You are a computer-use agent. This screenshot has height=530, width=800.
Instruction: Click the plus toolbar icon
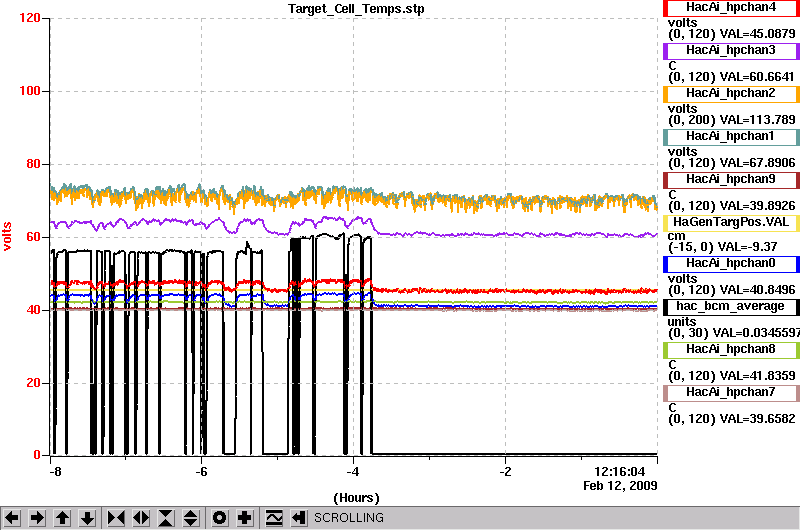click(245, 518)
